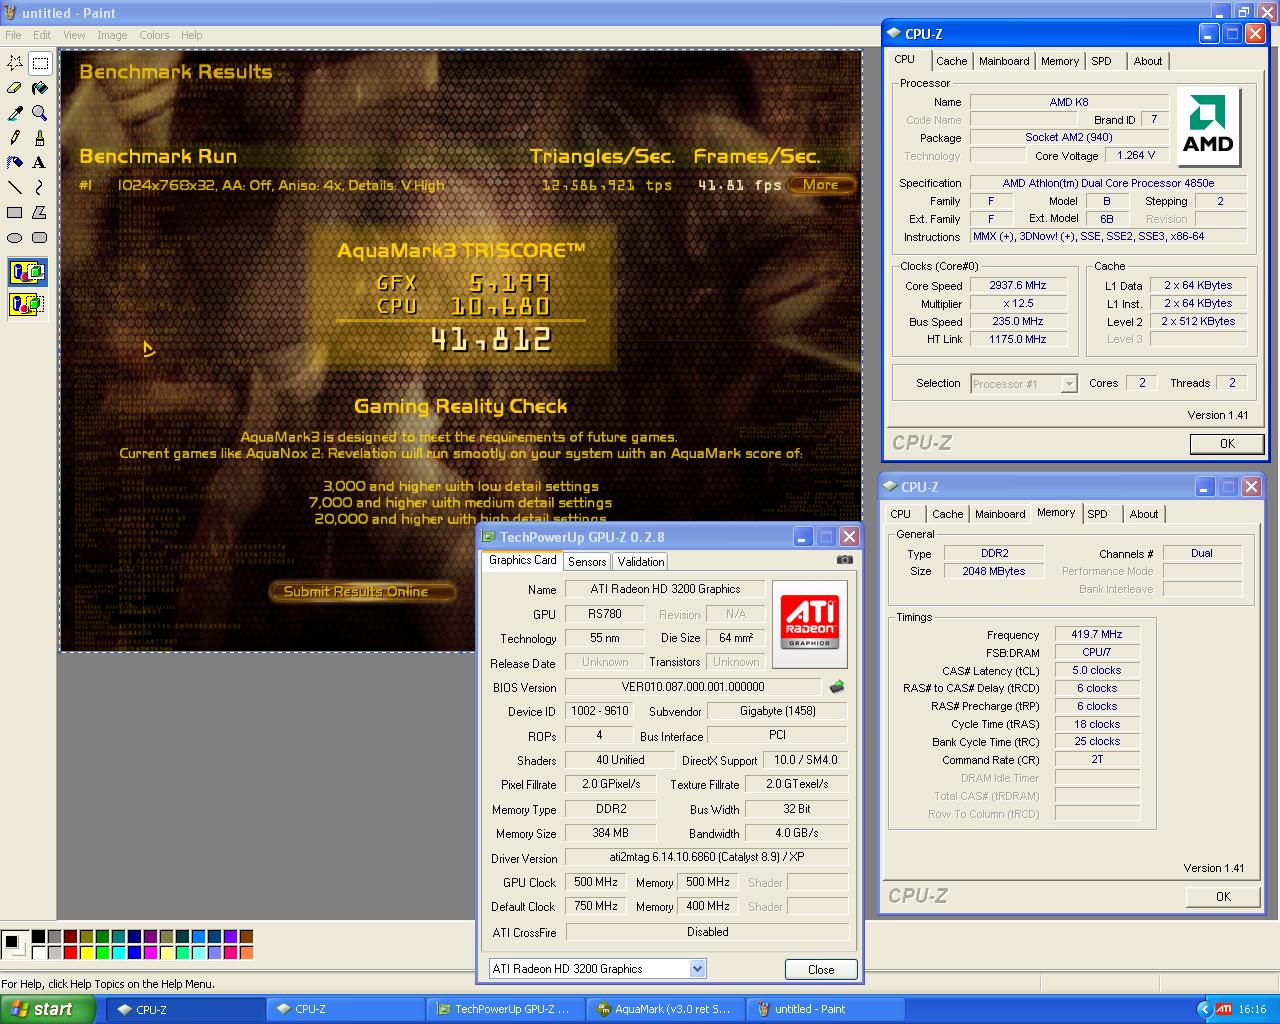This screenshot has height=1024, width=1280.
Task: Pick the magenta color swatch
Action: pyautogui.click(x=150, y=952)
